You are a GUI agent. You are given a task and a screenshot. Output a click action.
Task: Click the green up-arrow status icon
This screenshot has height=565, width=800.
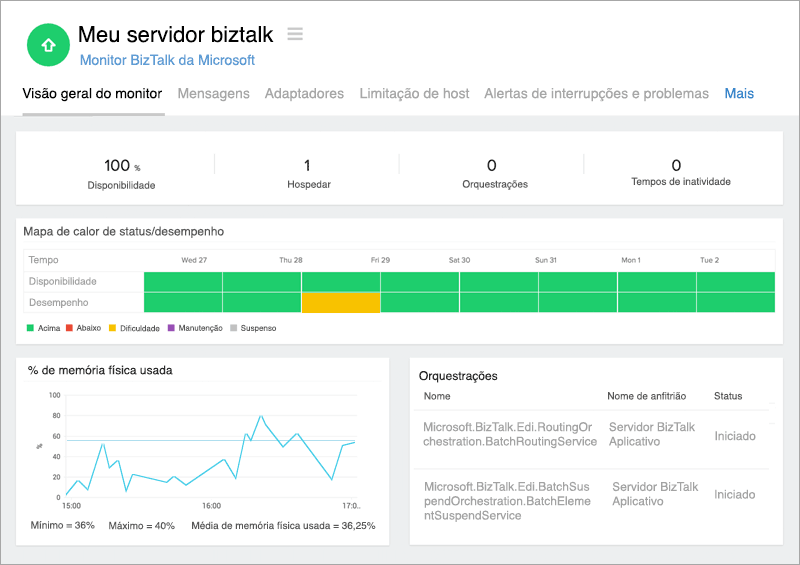point(48,45)
